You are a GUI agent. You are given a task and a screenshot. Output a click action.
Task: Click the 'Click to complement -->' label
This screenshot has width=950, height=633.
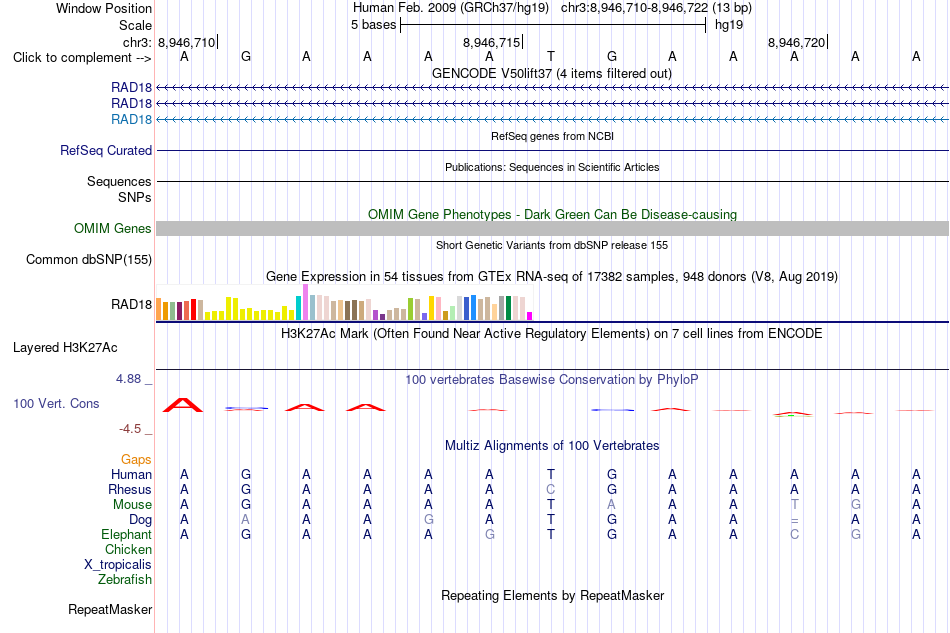coord(82,58)
